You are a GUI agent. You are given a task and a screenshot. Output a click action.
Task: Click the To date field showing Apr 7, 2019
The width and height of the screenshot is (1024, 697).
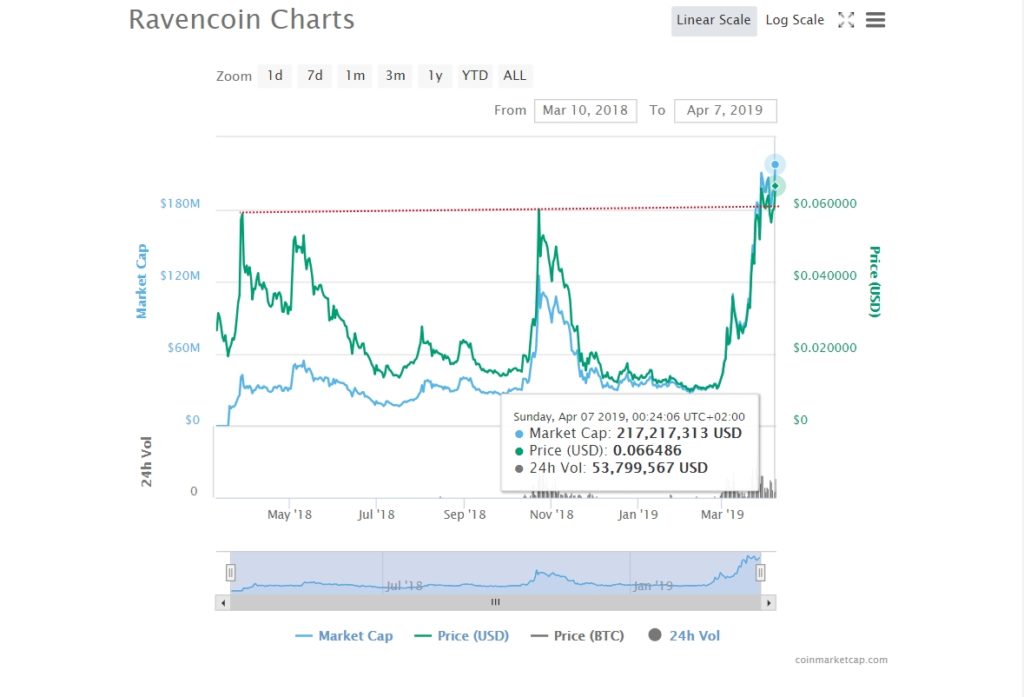coord(725,110)
